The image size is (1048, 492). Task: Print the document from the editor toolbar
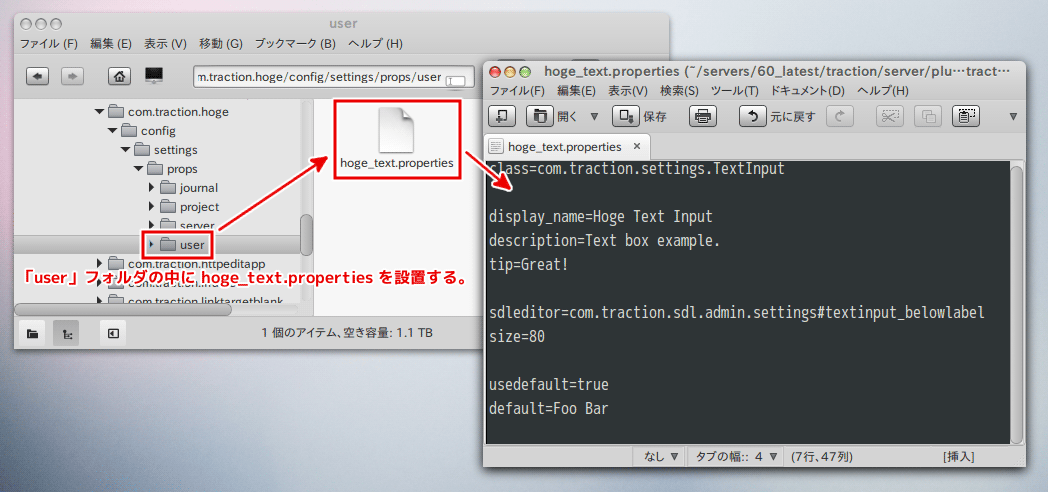[x=702, y=116]
